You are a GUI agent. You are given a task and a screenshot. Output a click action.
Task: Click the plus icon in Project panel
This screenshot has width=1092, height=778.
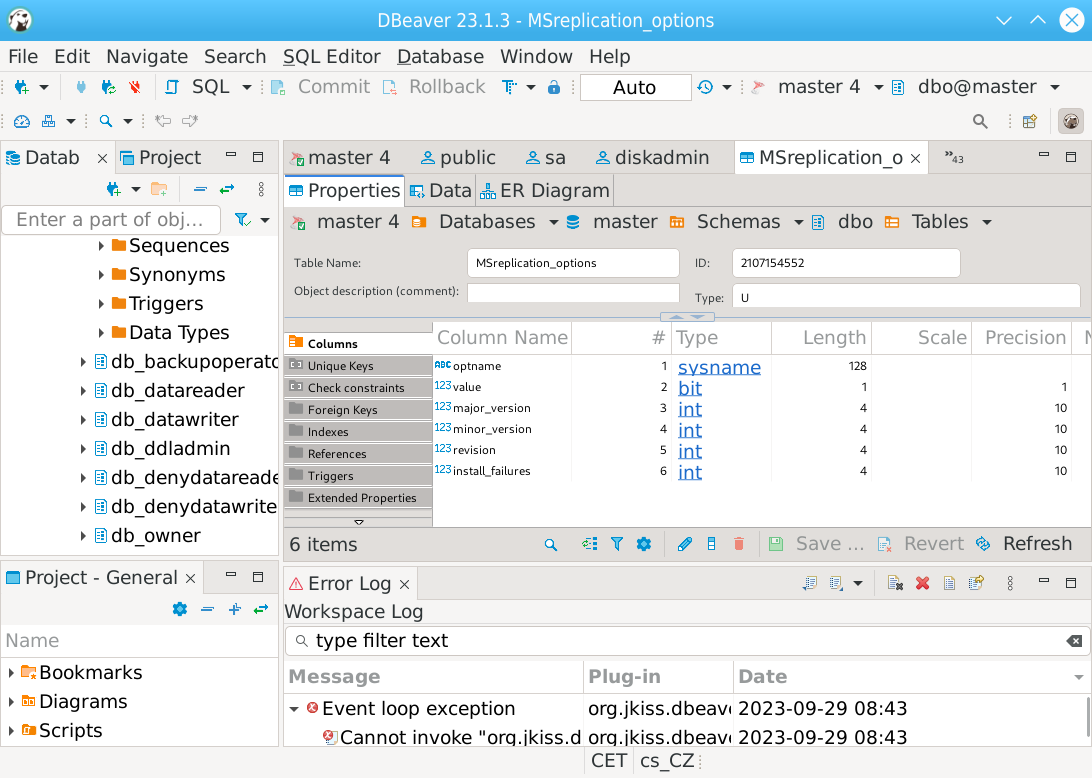click(x=235, y=609)
